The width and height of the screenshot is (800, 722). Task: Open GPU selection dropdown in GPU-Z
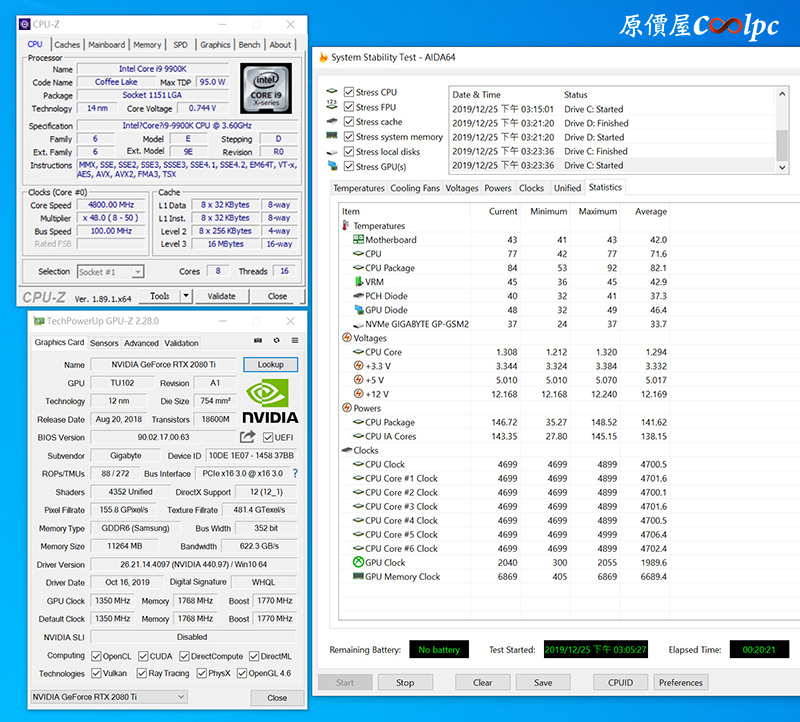click(109, 696)
